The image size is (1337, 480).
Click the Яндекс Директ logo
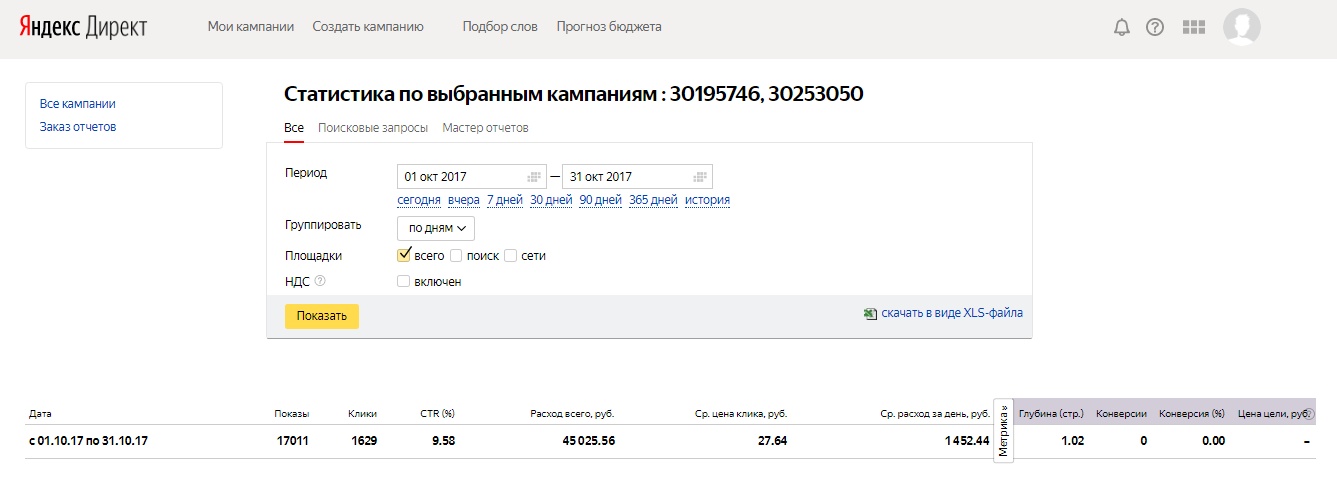83,27
